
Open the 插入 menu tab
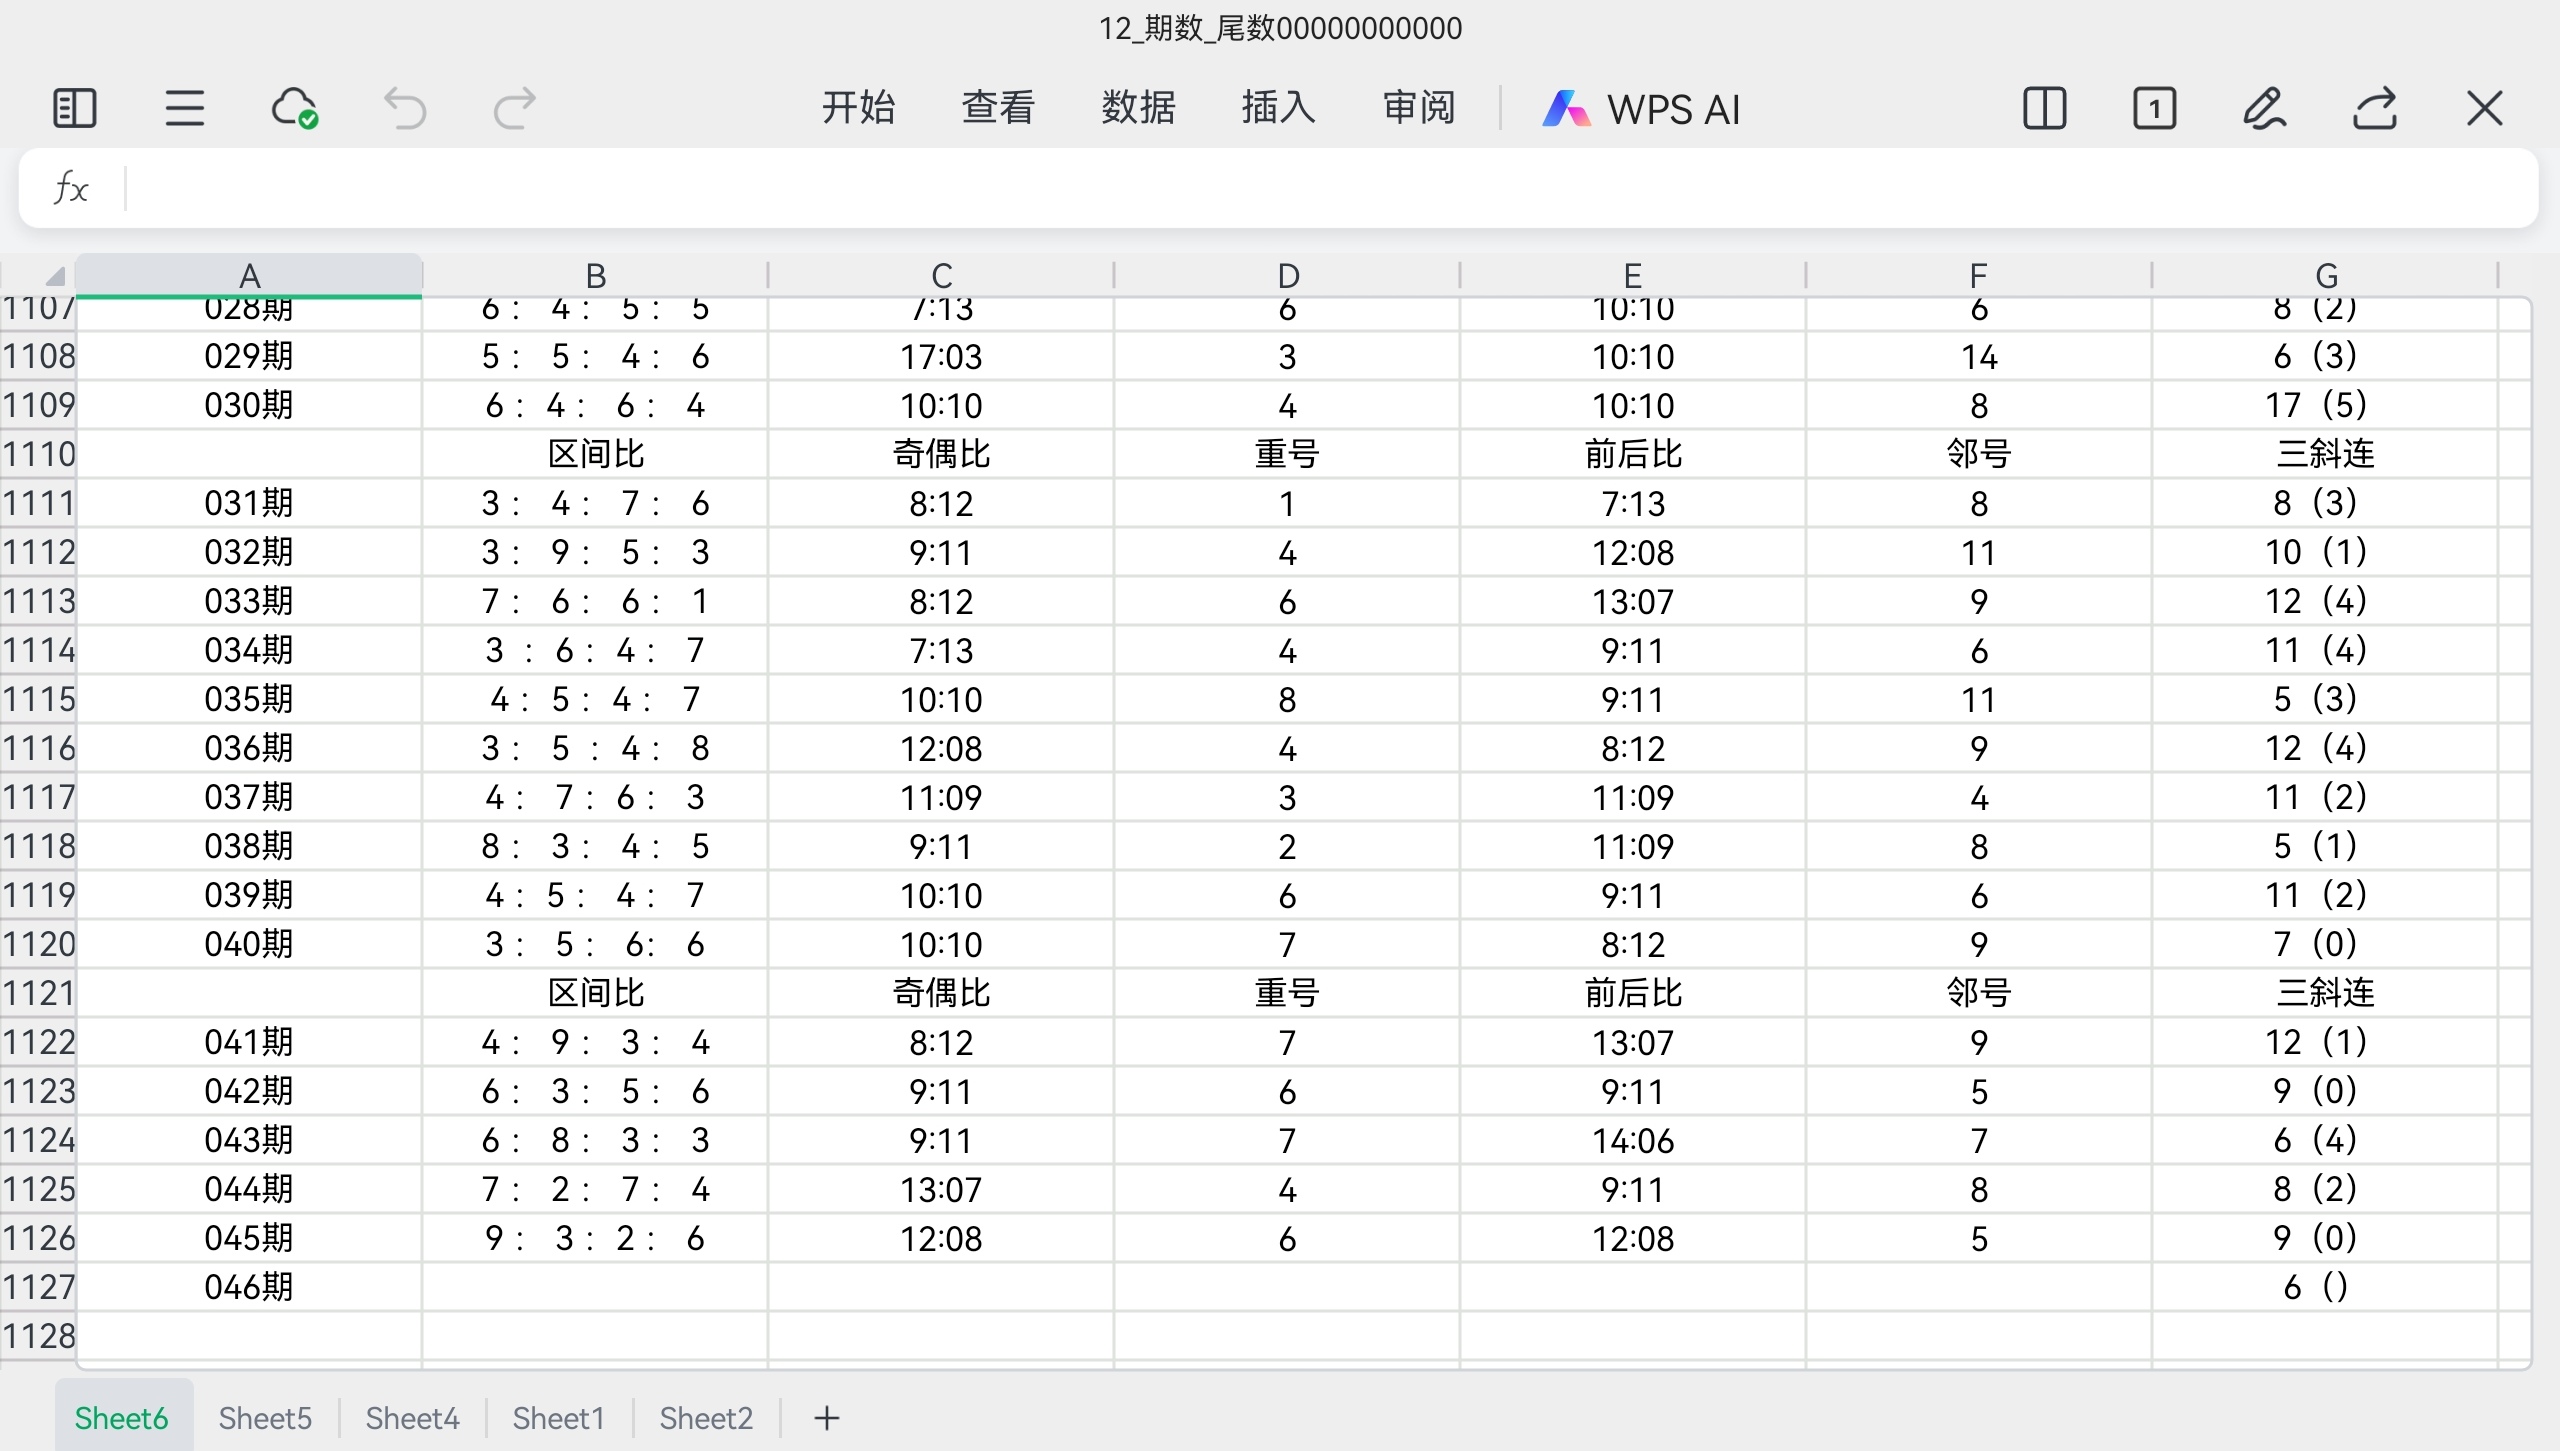tap(1278, 108)
